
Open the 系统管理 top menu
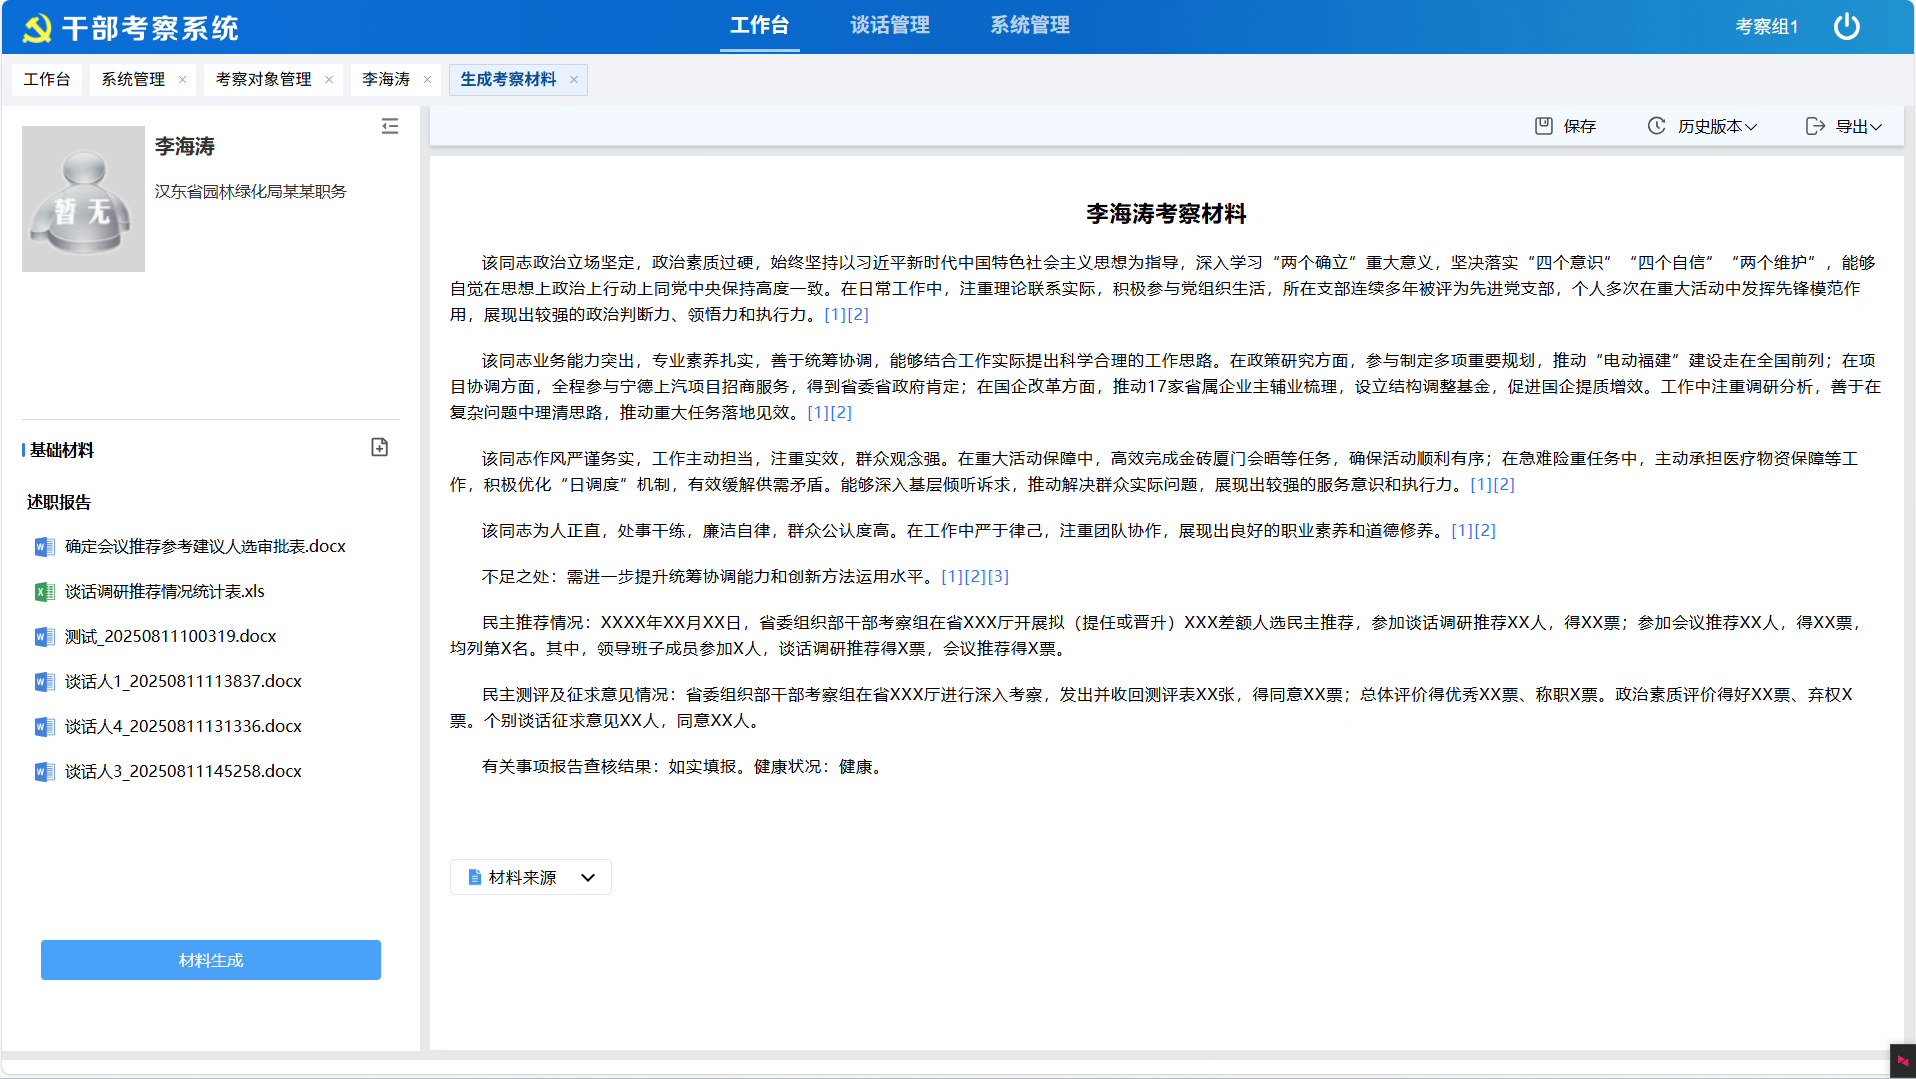(x=1030, y=25)
